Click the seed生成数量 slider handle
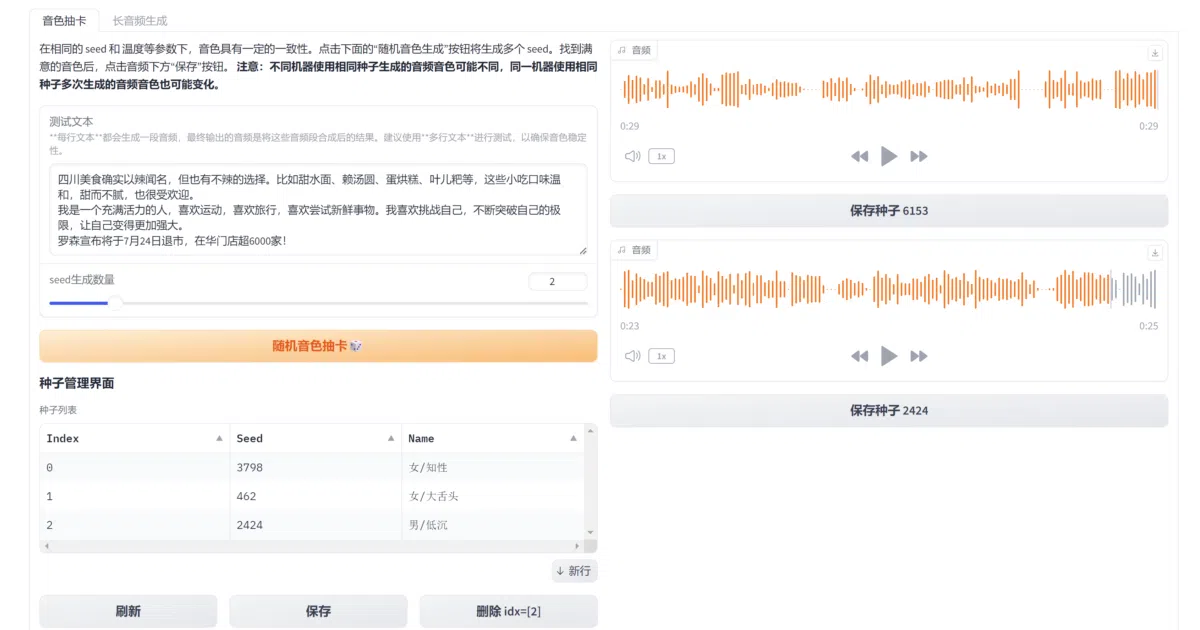 point(115,302)
